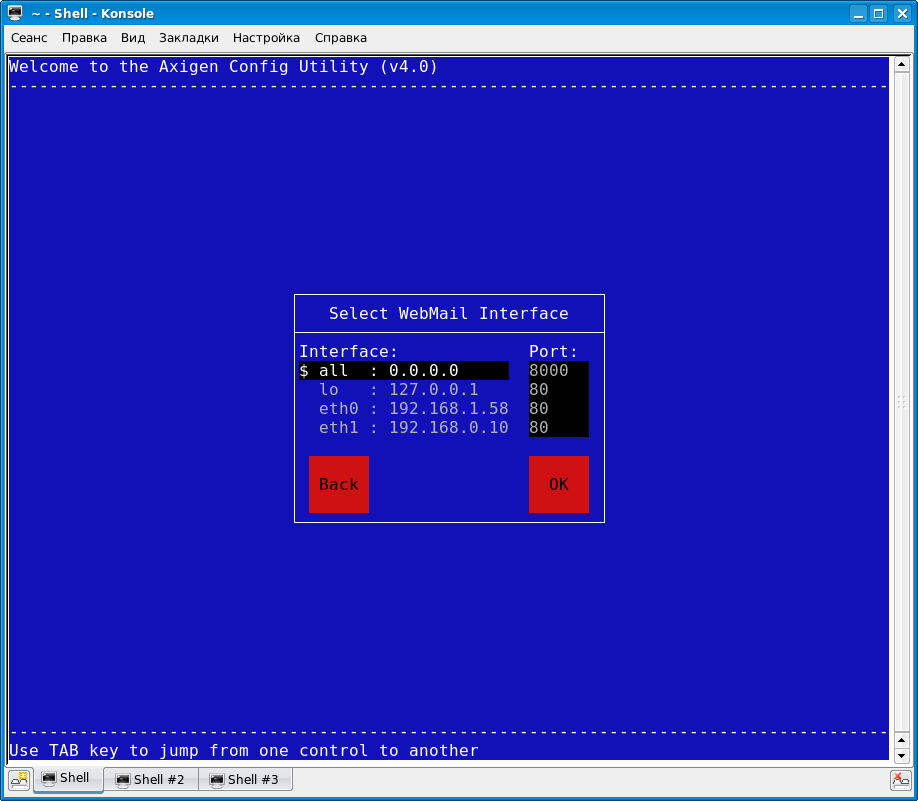Switch to the Shell #3 tab
This screenshot has height=801, width=918.
click(x=245, y=780)
